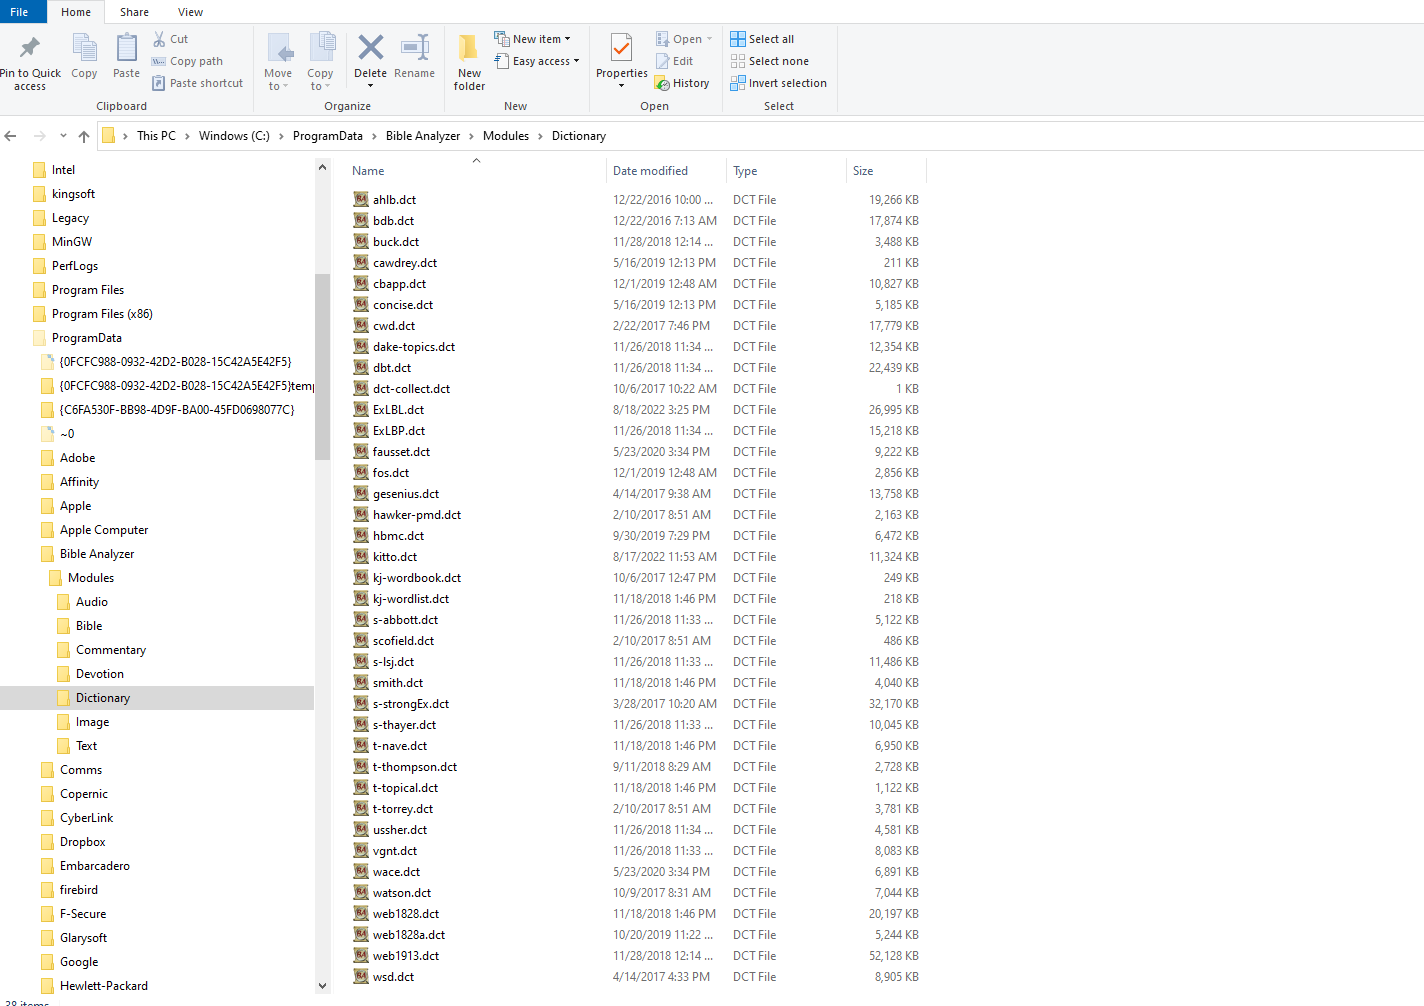Switch to the Share tab

point(134,12)
